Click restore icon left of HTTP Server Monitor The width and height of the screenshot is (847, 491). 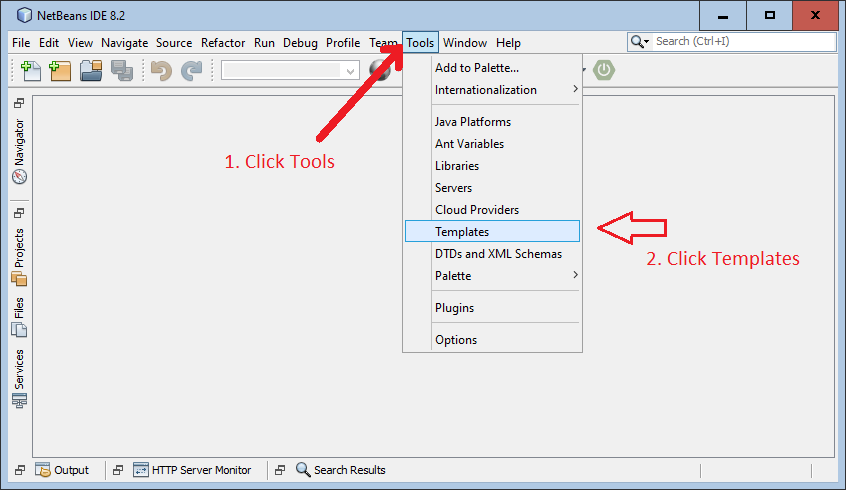[x=118, y=470]
